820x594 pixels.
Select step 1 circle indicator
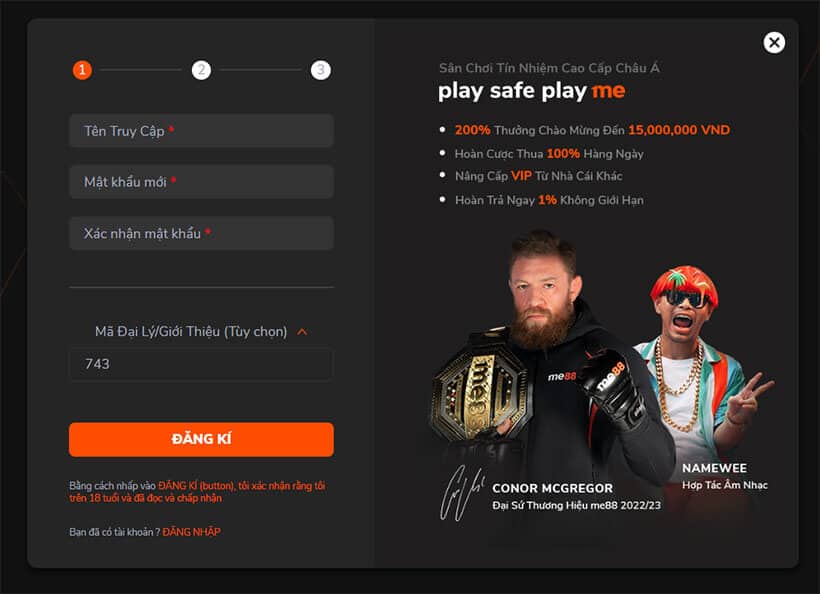82,70
